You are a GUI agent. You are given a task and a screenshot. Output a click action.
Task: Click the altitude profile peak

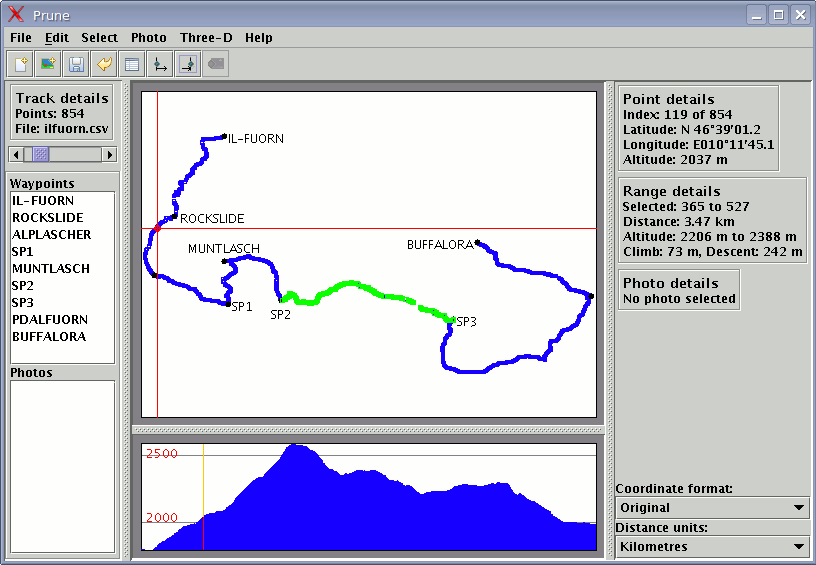point(296,446)
